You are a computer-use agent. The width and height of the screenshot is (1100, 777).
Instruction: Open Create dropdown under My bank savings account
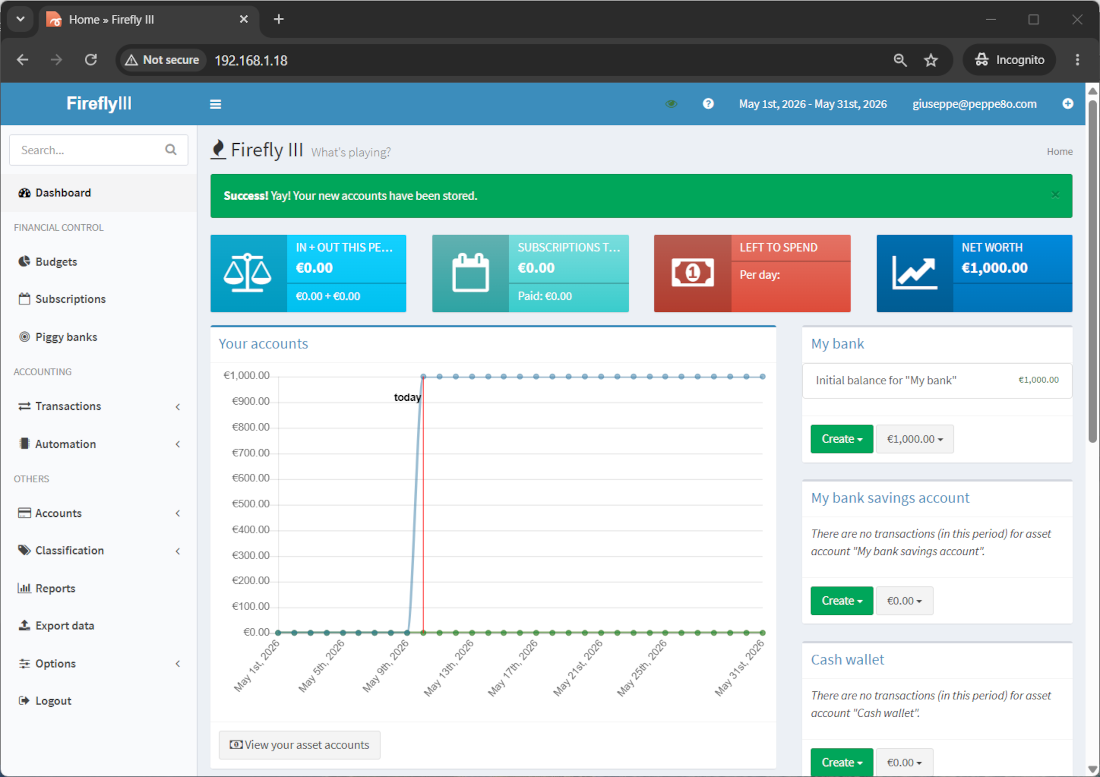point(842,601)
